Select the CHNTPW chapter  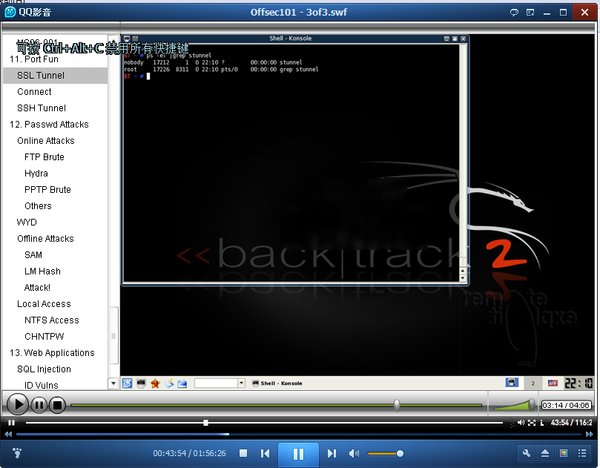(44, 337)
